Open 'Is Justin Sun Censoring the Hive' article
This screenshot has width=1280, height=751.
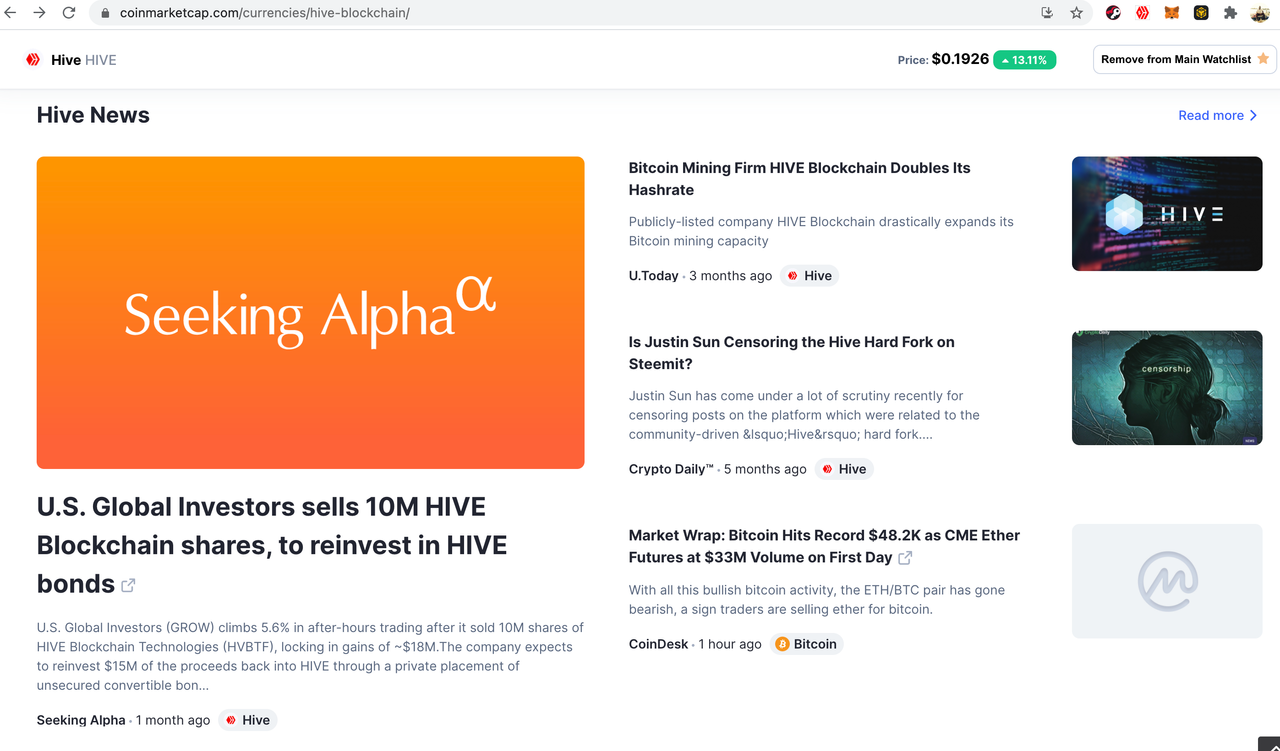[x=791, y=353]
